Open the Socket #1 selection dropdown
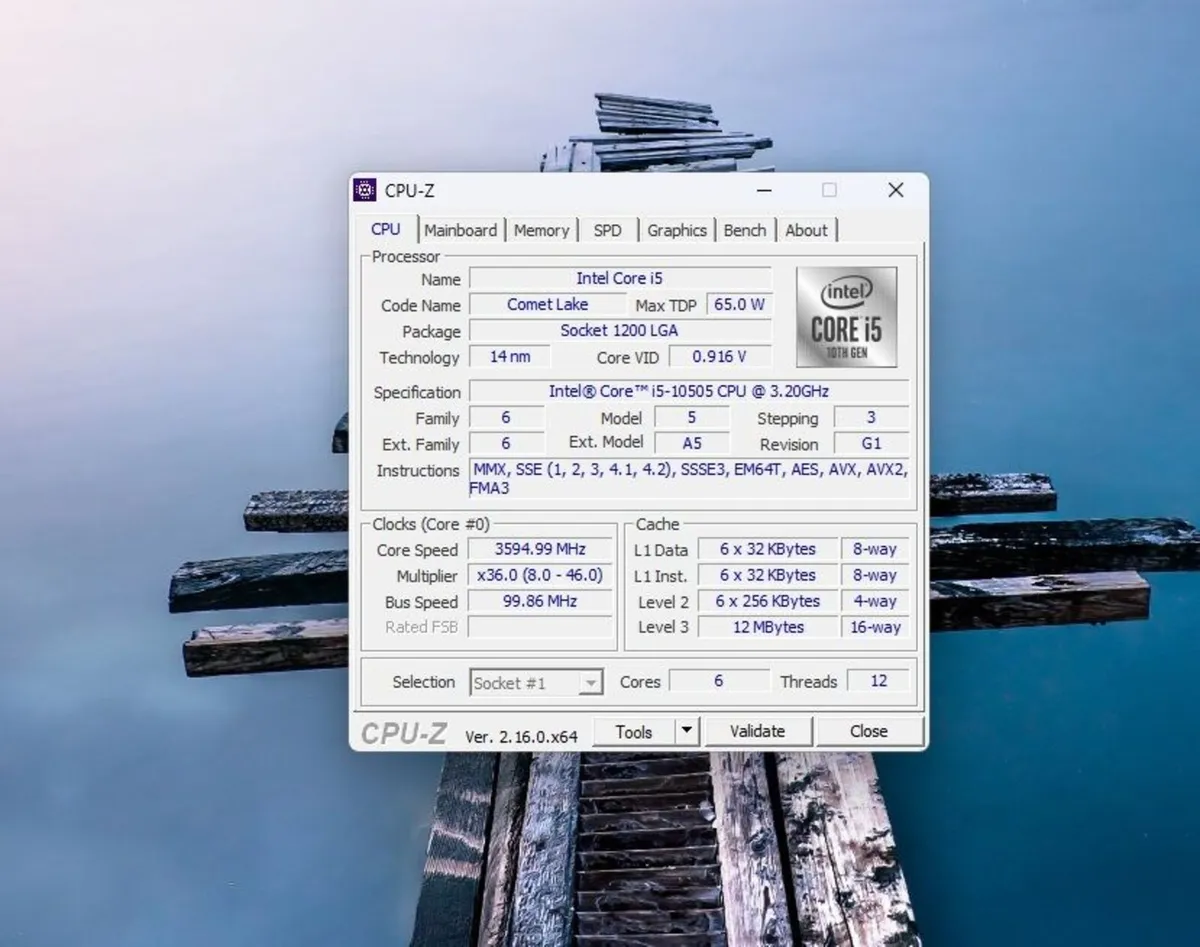 pyautogui.click(x=536, y=683)
